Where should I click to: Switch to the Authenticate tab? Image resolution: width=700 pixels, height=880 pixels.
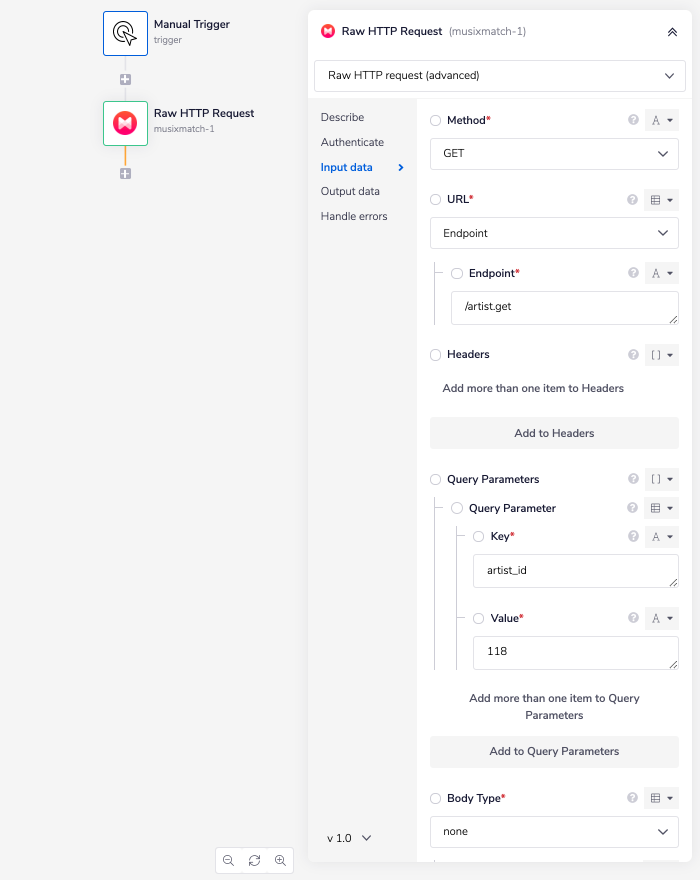click(x=352, y=142)
